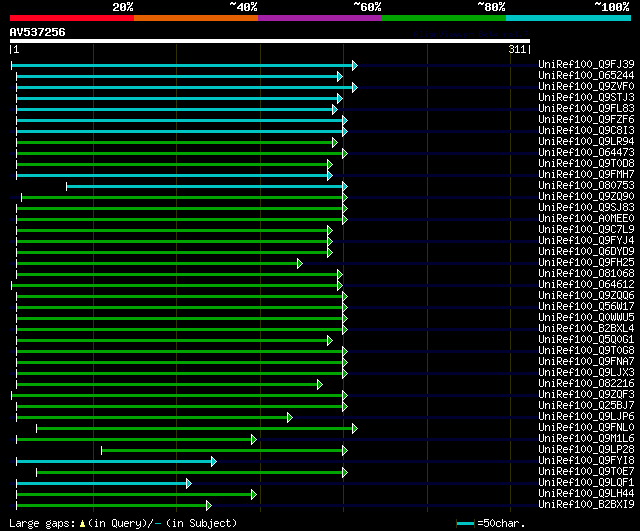Image resolution: width=640 pixels, height=531 pixels.
Task: Click the cyan =50char scale legend bar
Action: click(x=465, y=524)
